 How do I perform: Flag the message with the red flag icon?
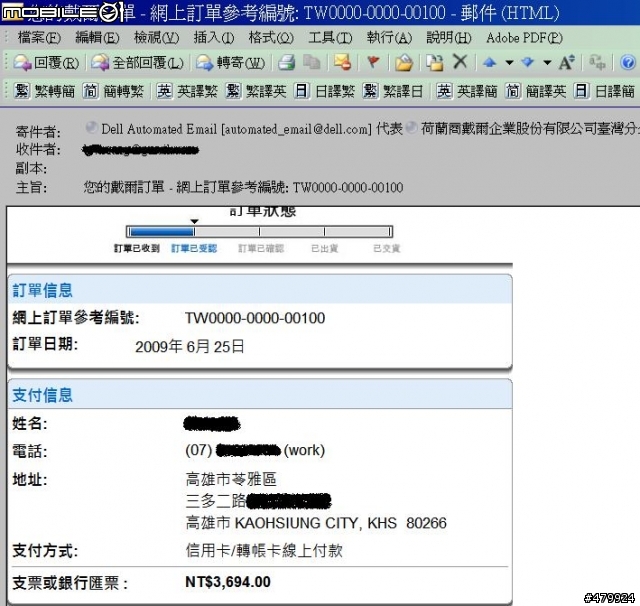pyautogui.click(x=373, y=62)
